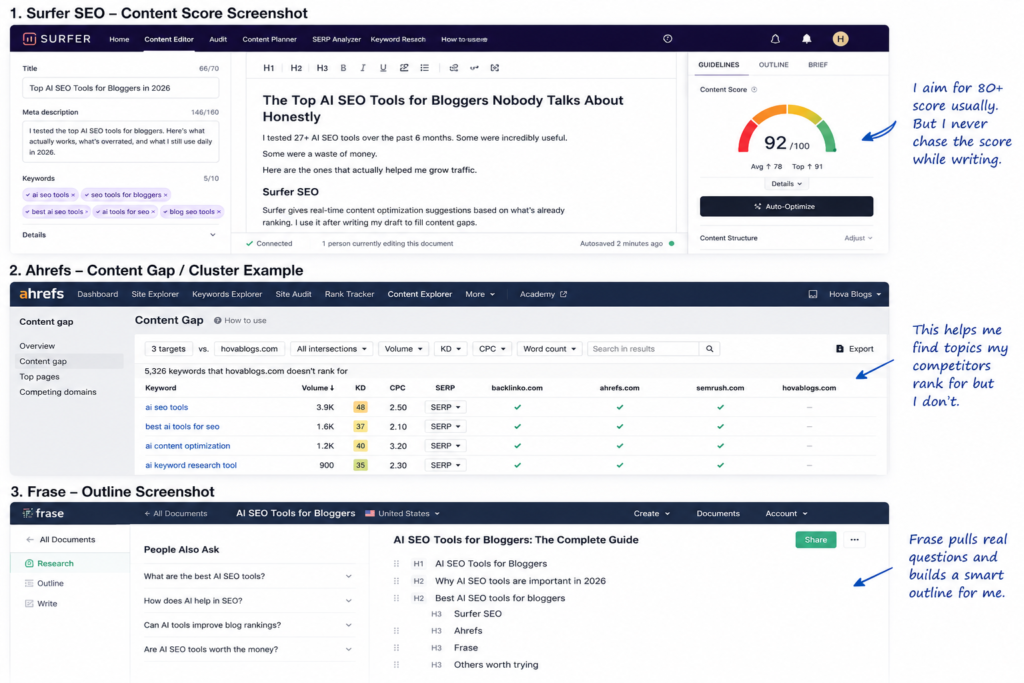Remove the 'seo tools for bloggers' keyword tag
The width and height of the screenshot is (1024, 683).
click(166, 195)
